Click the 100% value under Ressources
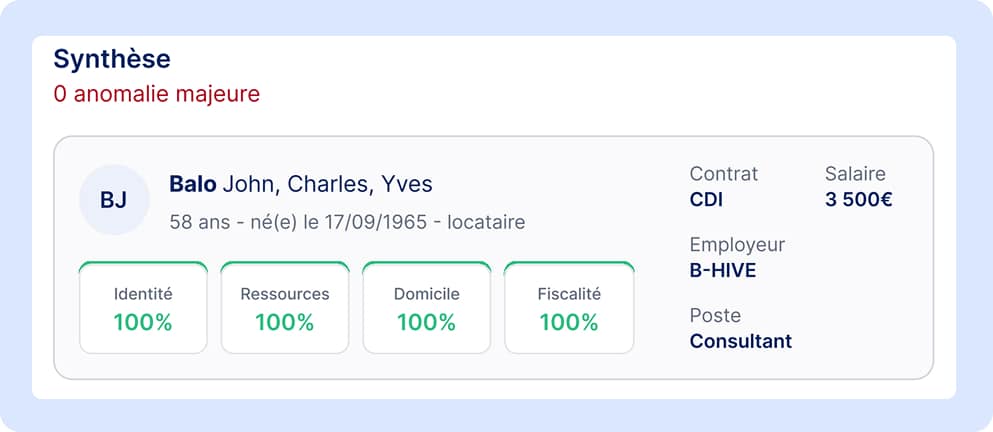Viewport: 993px width, 432px height. (285, 323)
